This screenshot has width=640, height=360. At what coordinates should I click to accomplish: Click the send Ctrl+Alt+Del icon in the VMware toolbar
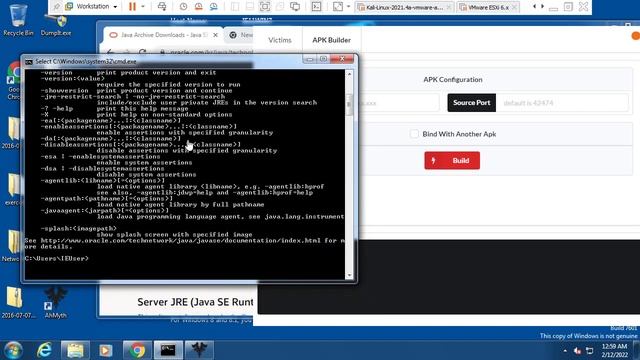point(162,7)
